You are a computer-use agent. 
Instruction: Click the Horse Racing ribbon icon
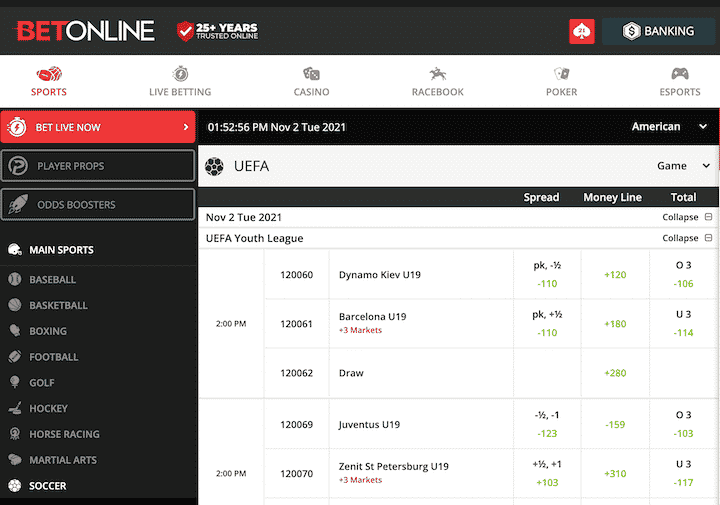click(x=15, y=433)
